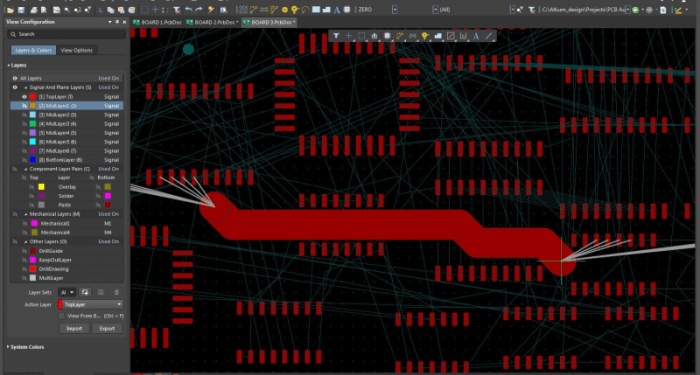Open the Active Layer dropdown

[91, 304]
